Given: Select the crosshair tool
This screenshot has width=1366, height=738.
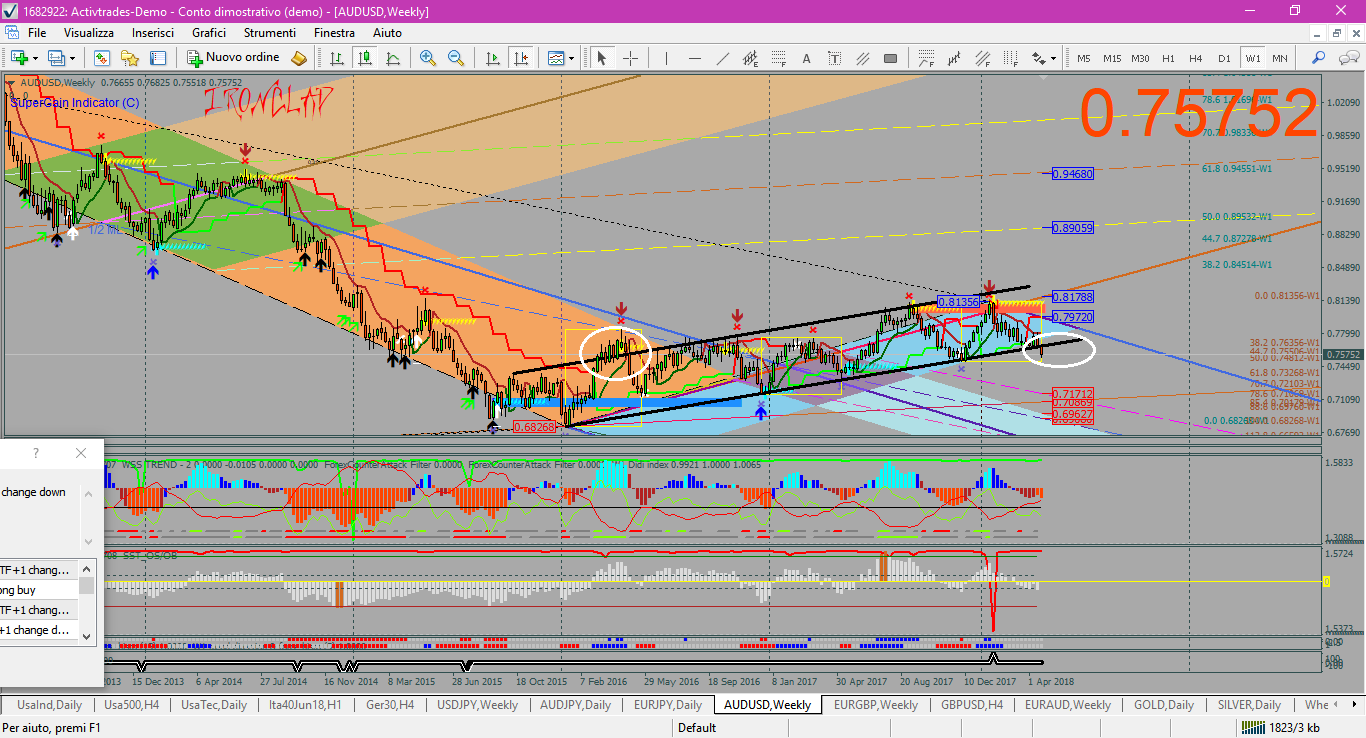Looking at the screenshot, I should point(631,58).
